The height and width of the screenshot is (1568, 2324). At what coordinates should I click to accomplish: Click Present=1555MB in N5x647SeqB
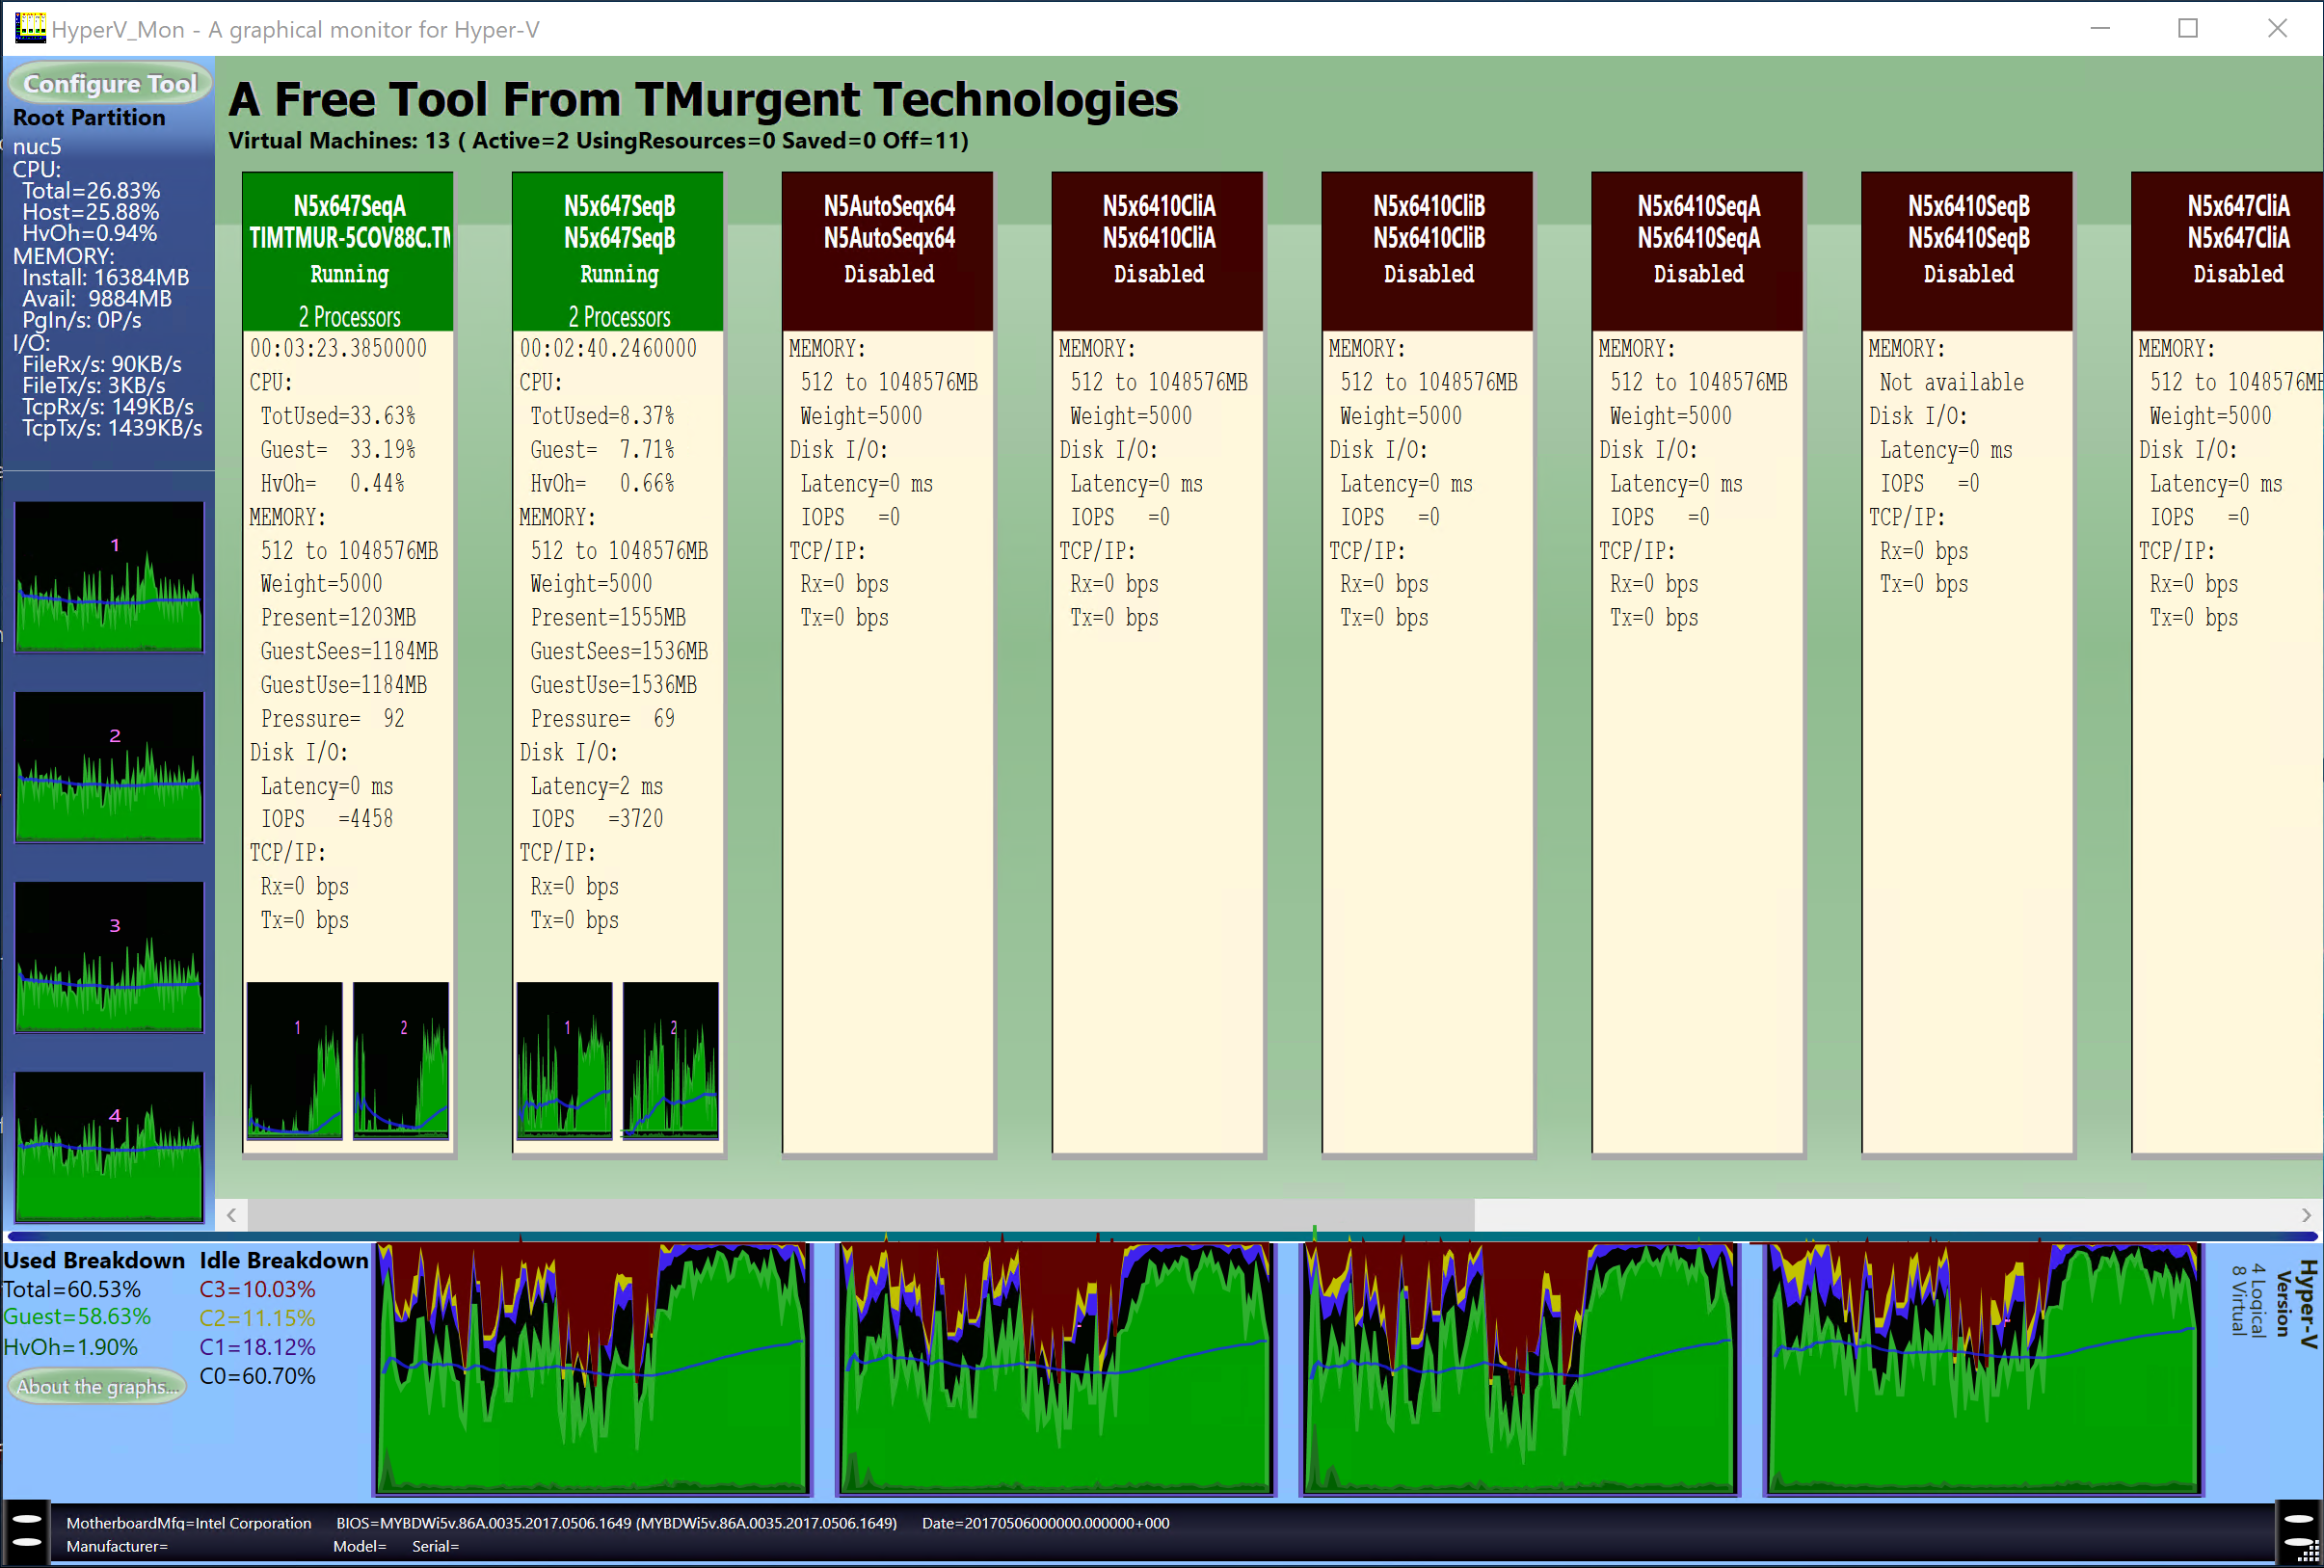tap(608, 617)
